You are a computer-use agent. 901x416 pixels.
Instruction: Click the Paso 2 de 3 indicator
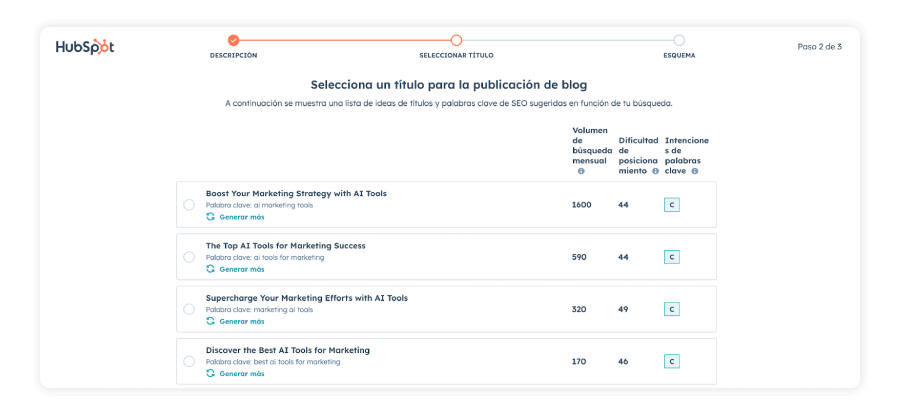819,47
